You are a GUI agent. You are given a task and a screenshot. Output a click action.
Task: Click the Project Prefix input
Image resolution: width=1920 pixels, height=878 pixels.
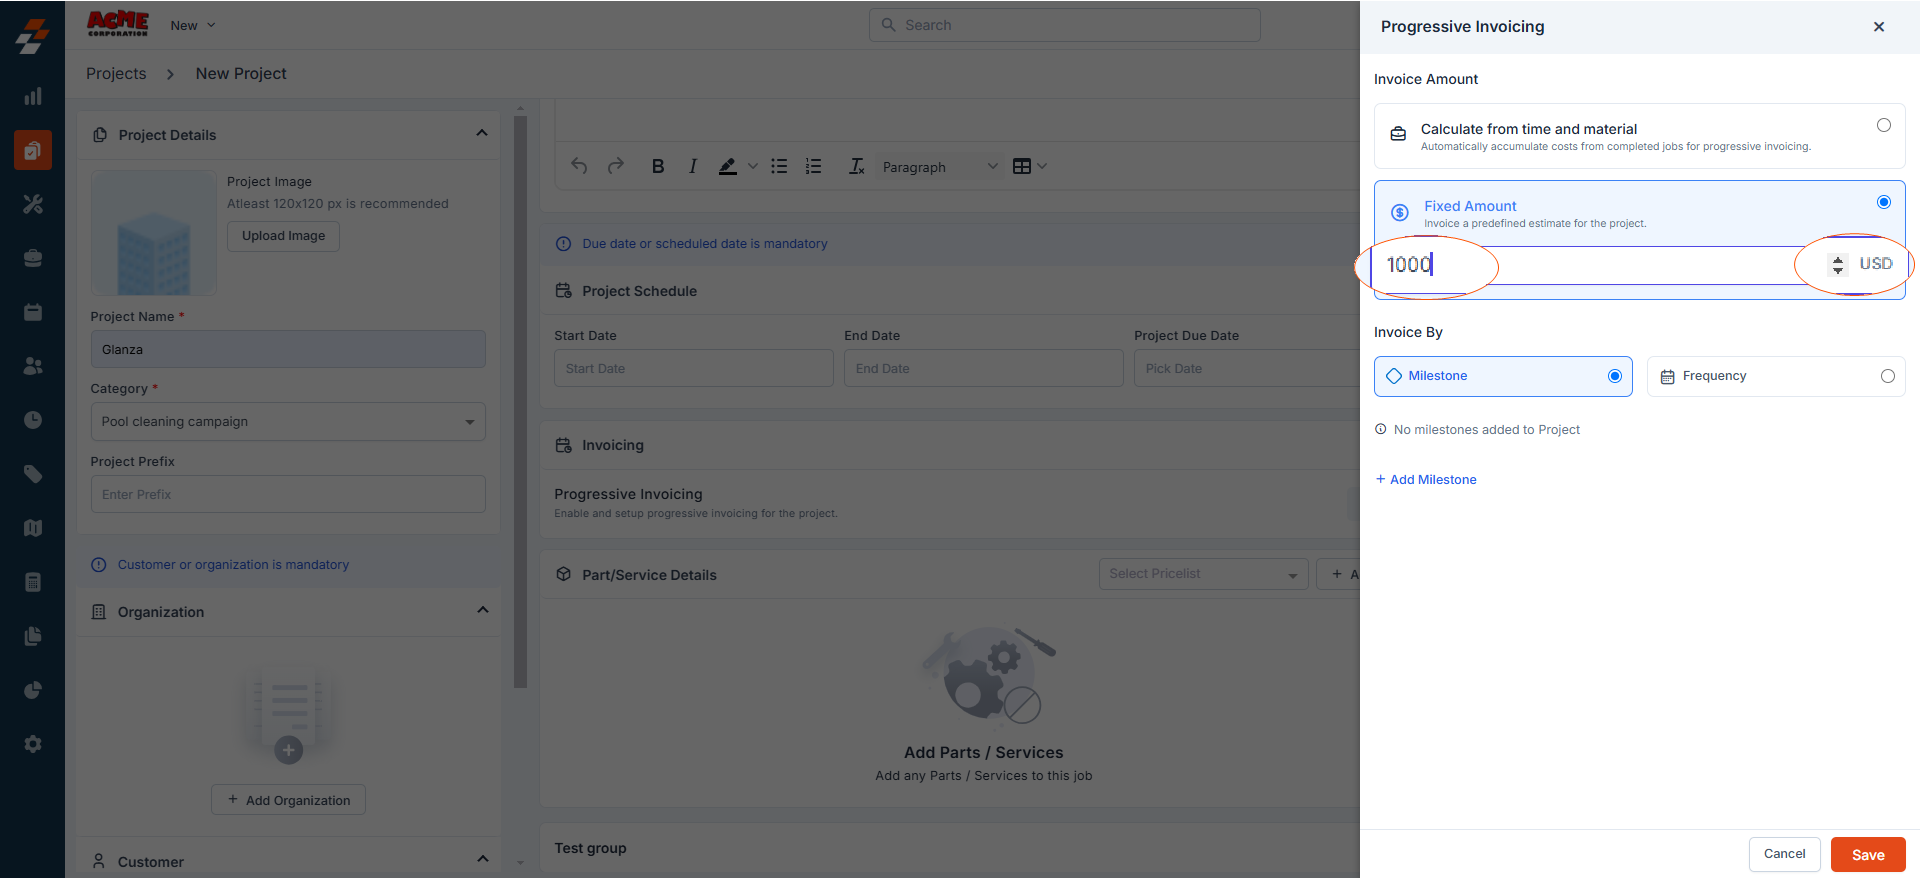pyautogui.click(x=288, y=494)
